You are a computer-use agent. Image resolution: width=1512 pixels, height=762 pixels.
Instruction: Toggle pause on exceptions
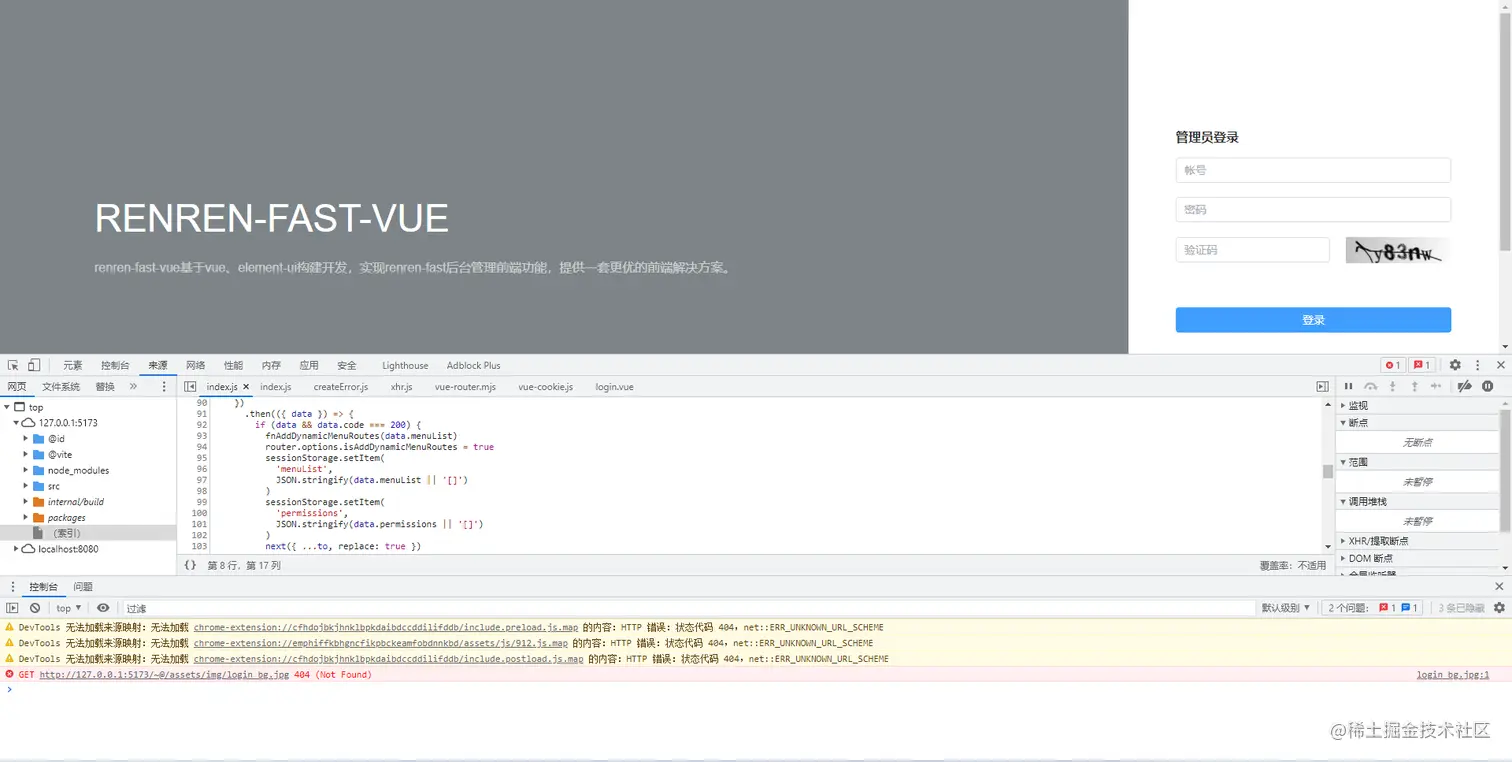(1487, 386)
